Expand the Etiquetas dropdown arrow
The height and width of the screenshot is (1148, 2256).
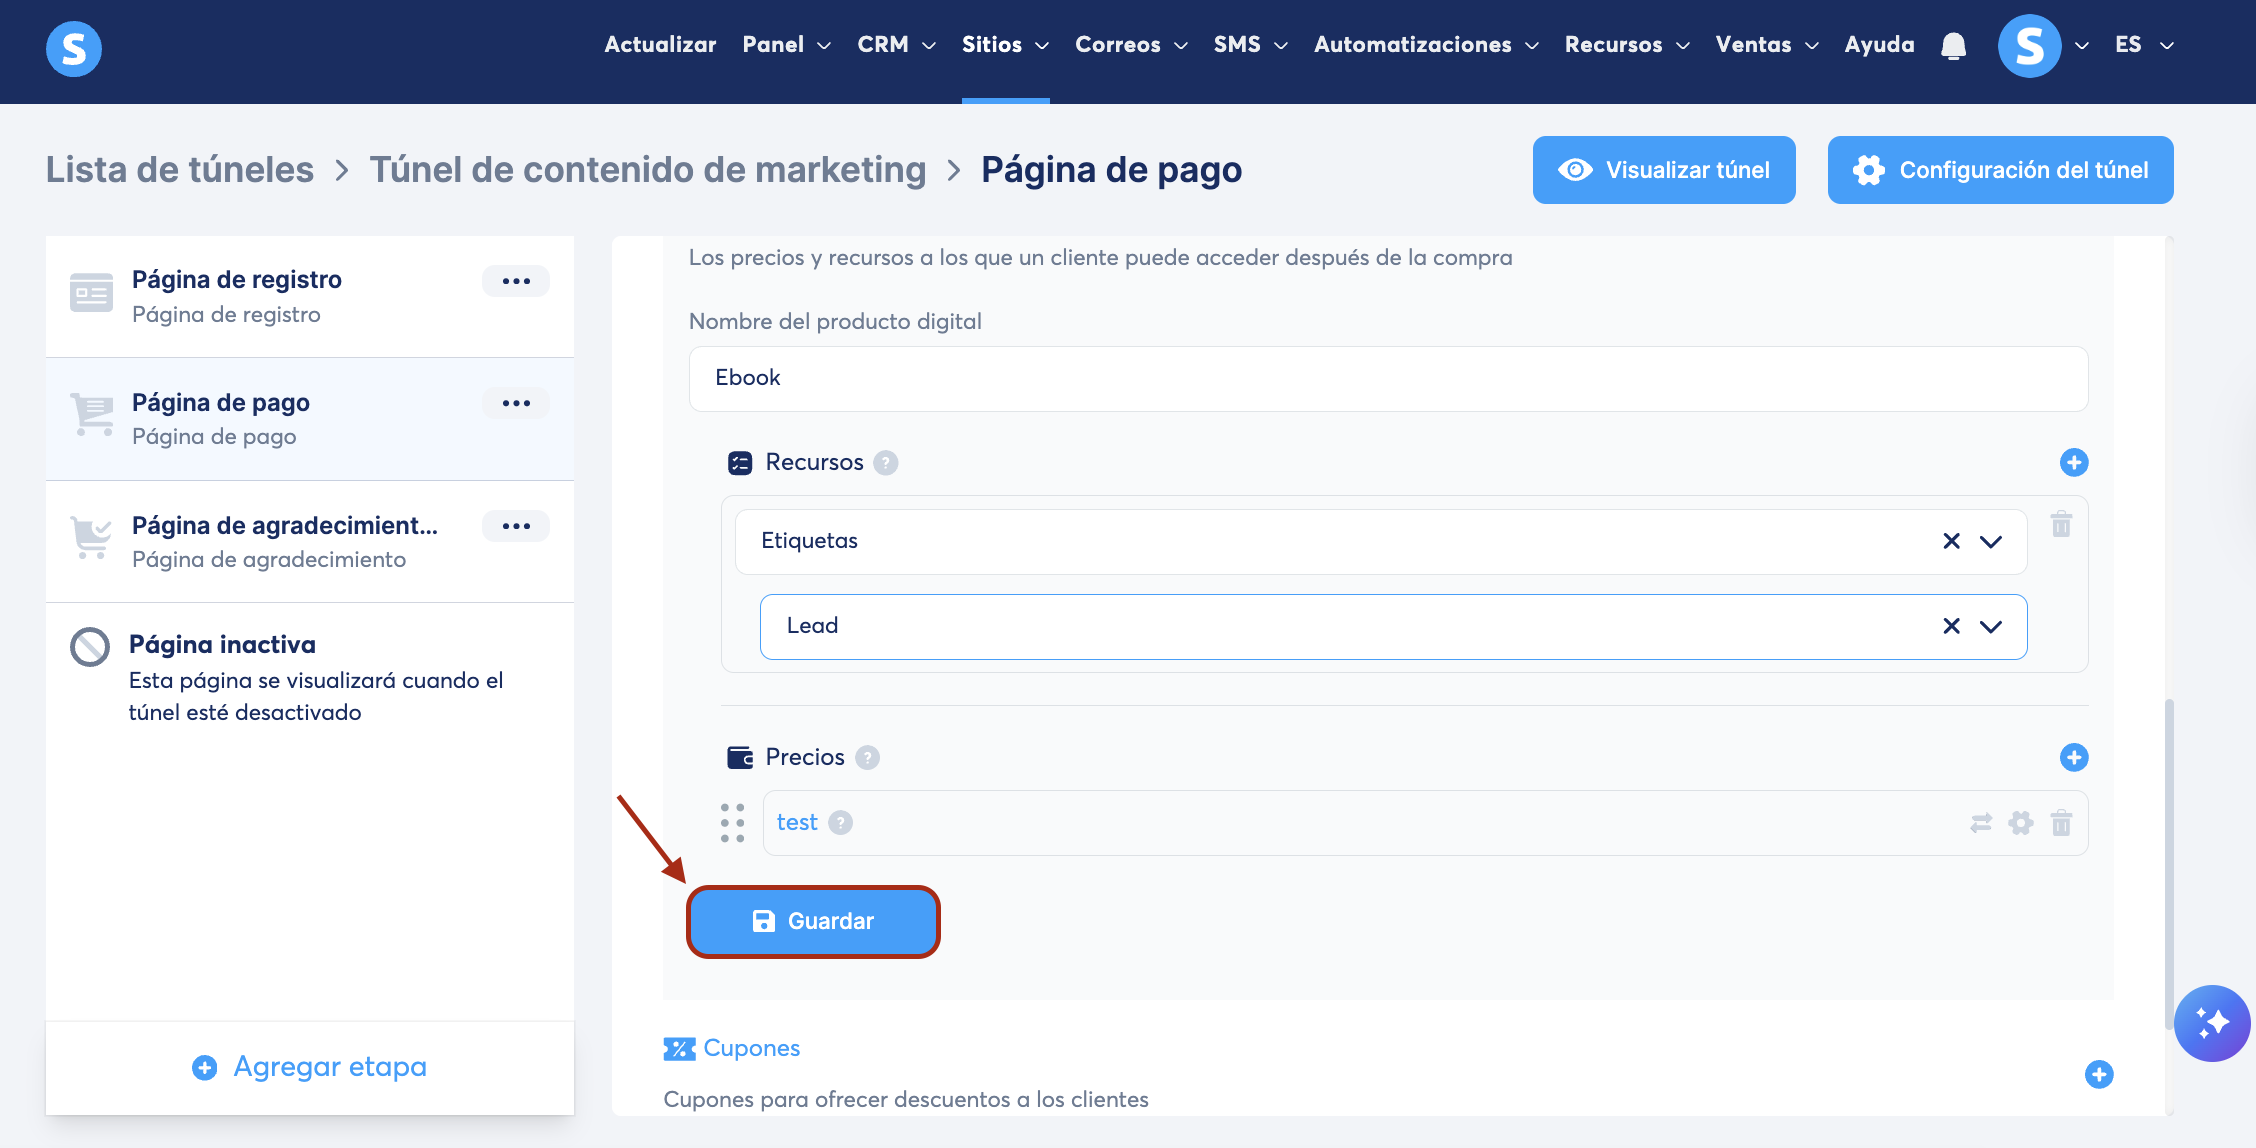(x=1991, y=541)
